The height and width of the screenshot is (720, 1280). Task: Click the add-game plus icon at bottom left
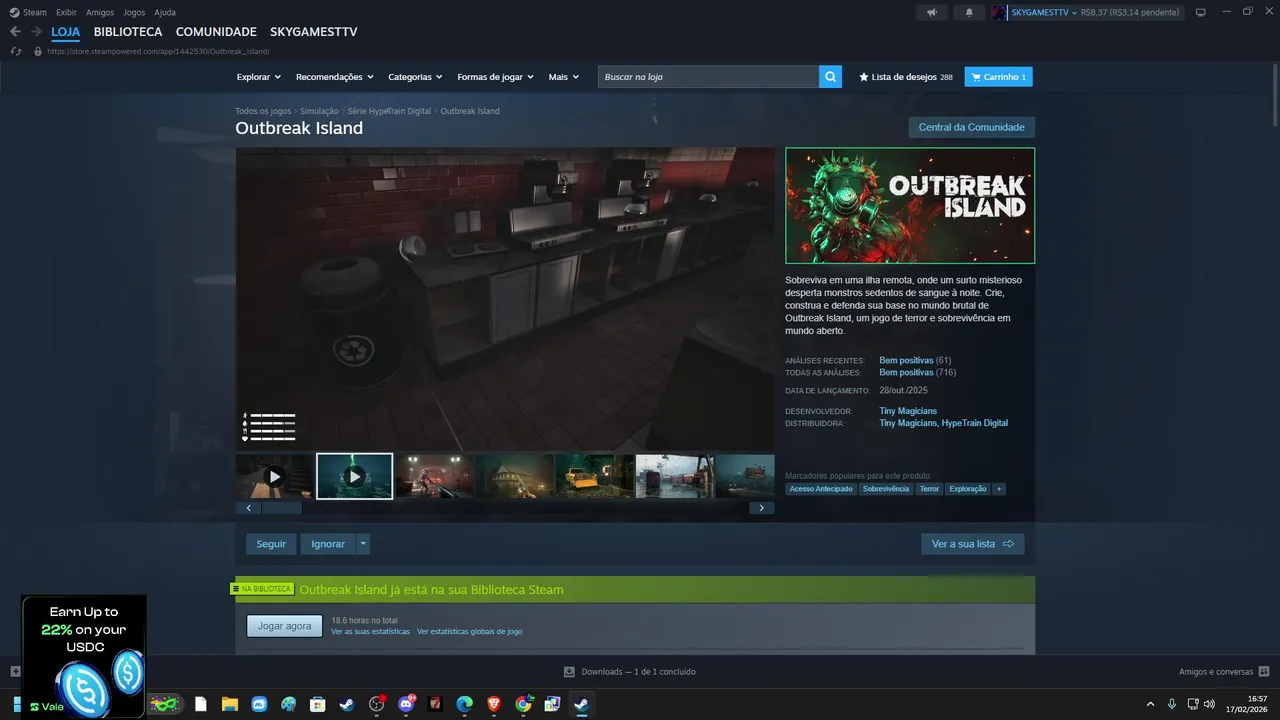[15, 671]
